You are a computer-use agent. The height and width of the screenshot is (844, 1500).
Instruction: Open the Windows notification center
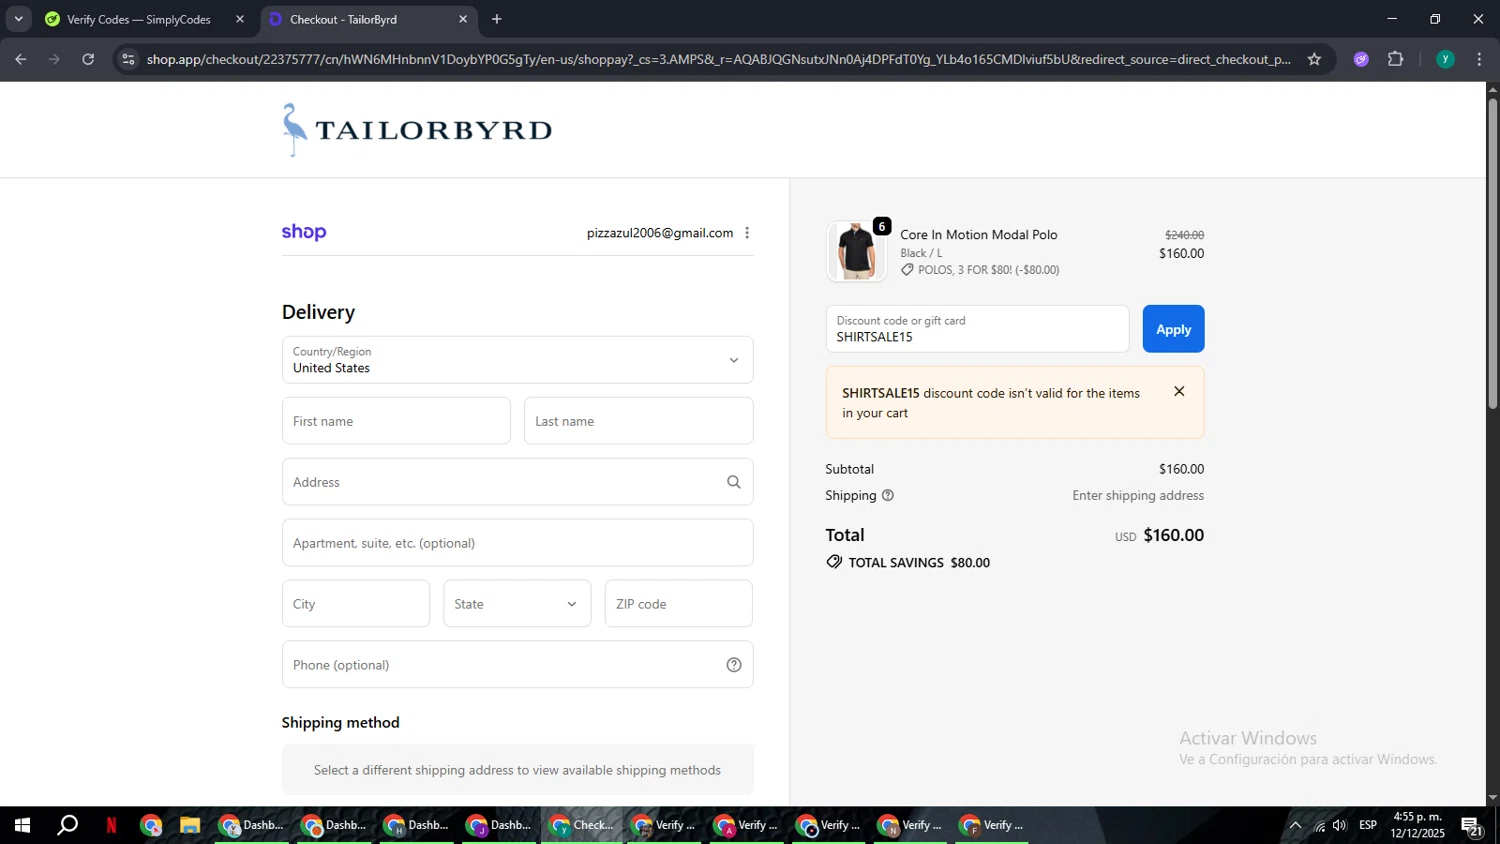point(1472,826)
